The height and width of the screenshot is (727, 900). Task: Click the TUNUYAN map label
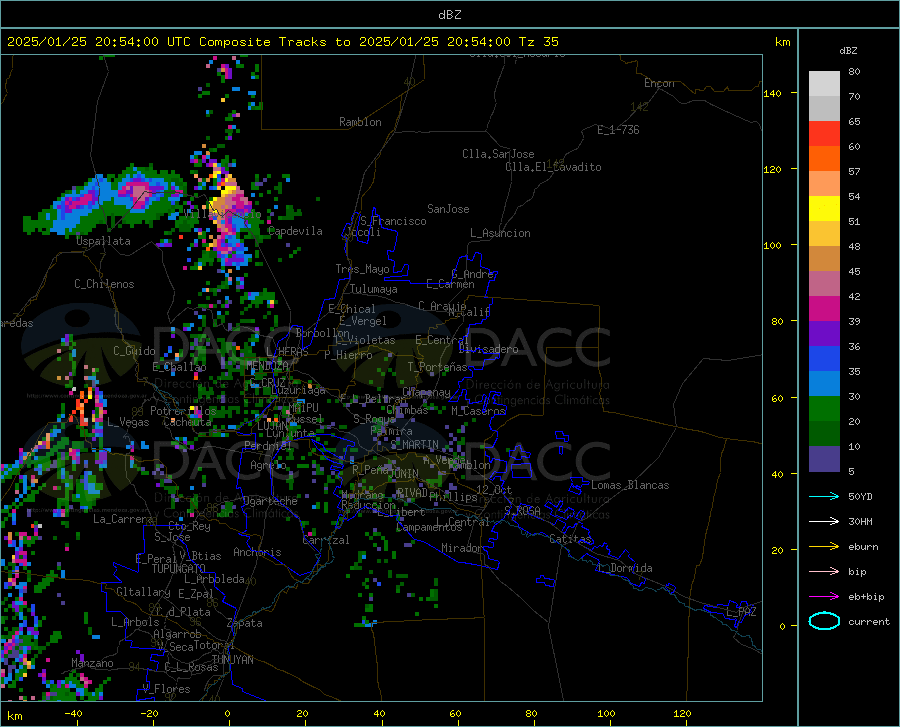232,659
